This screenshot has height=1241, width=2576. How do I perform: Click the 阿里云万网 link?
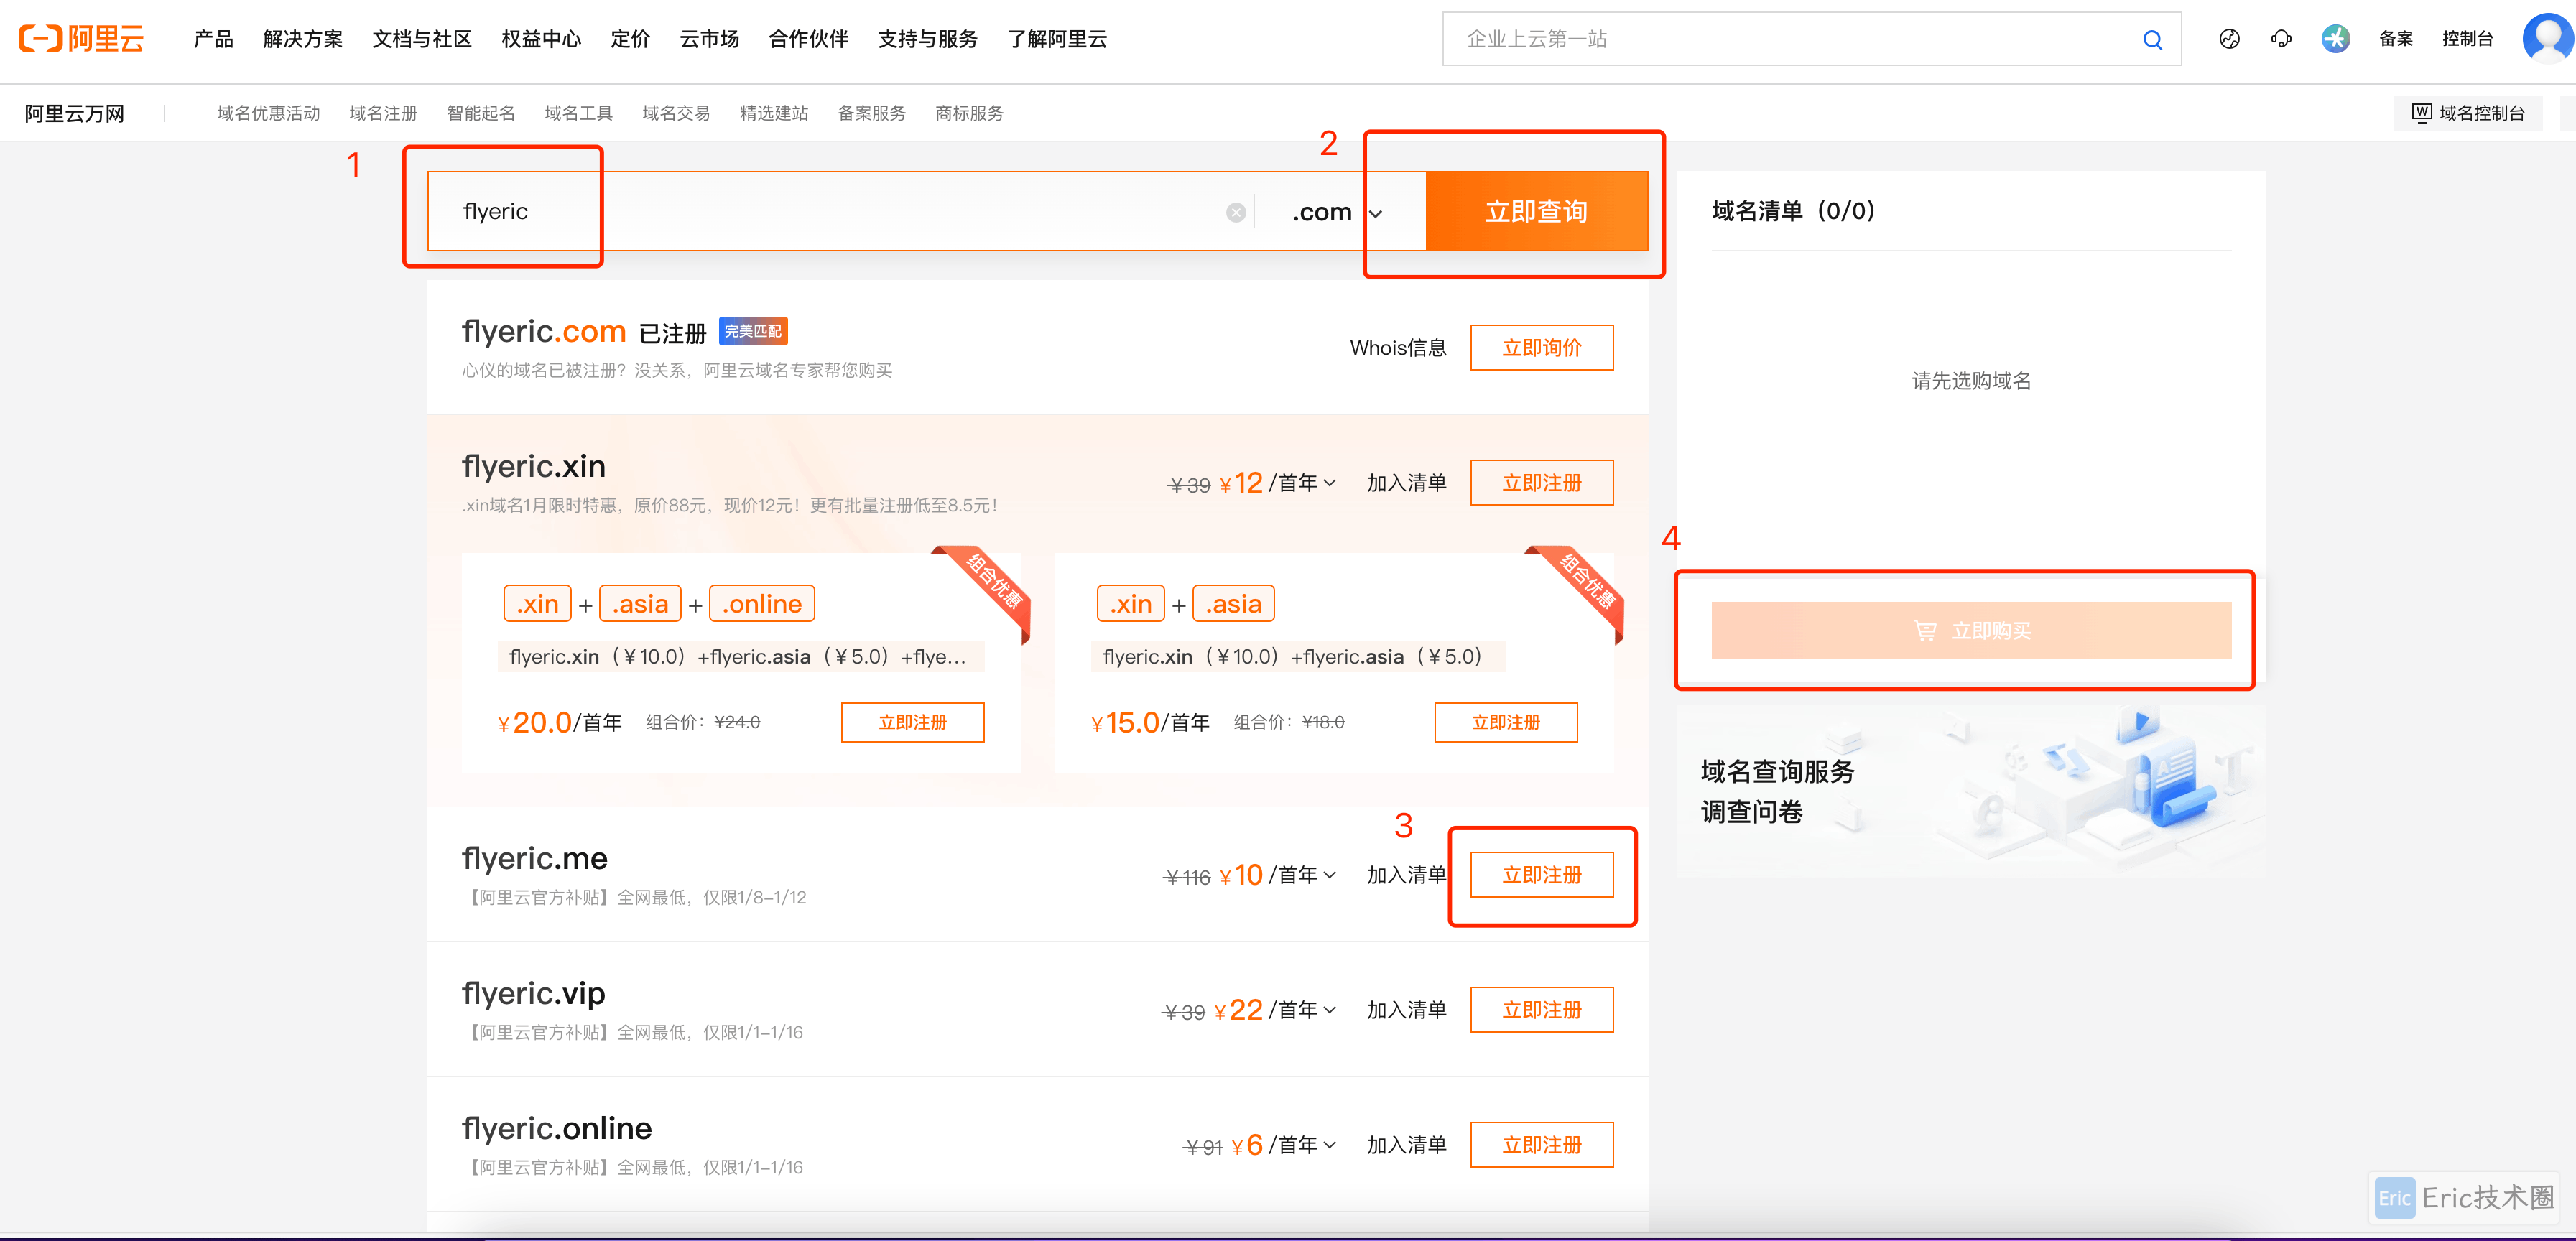pyautogui.click(x=74, y=113)
